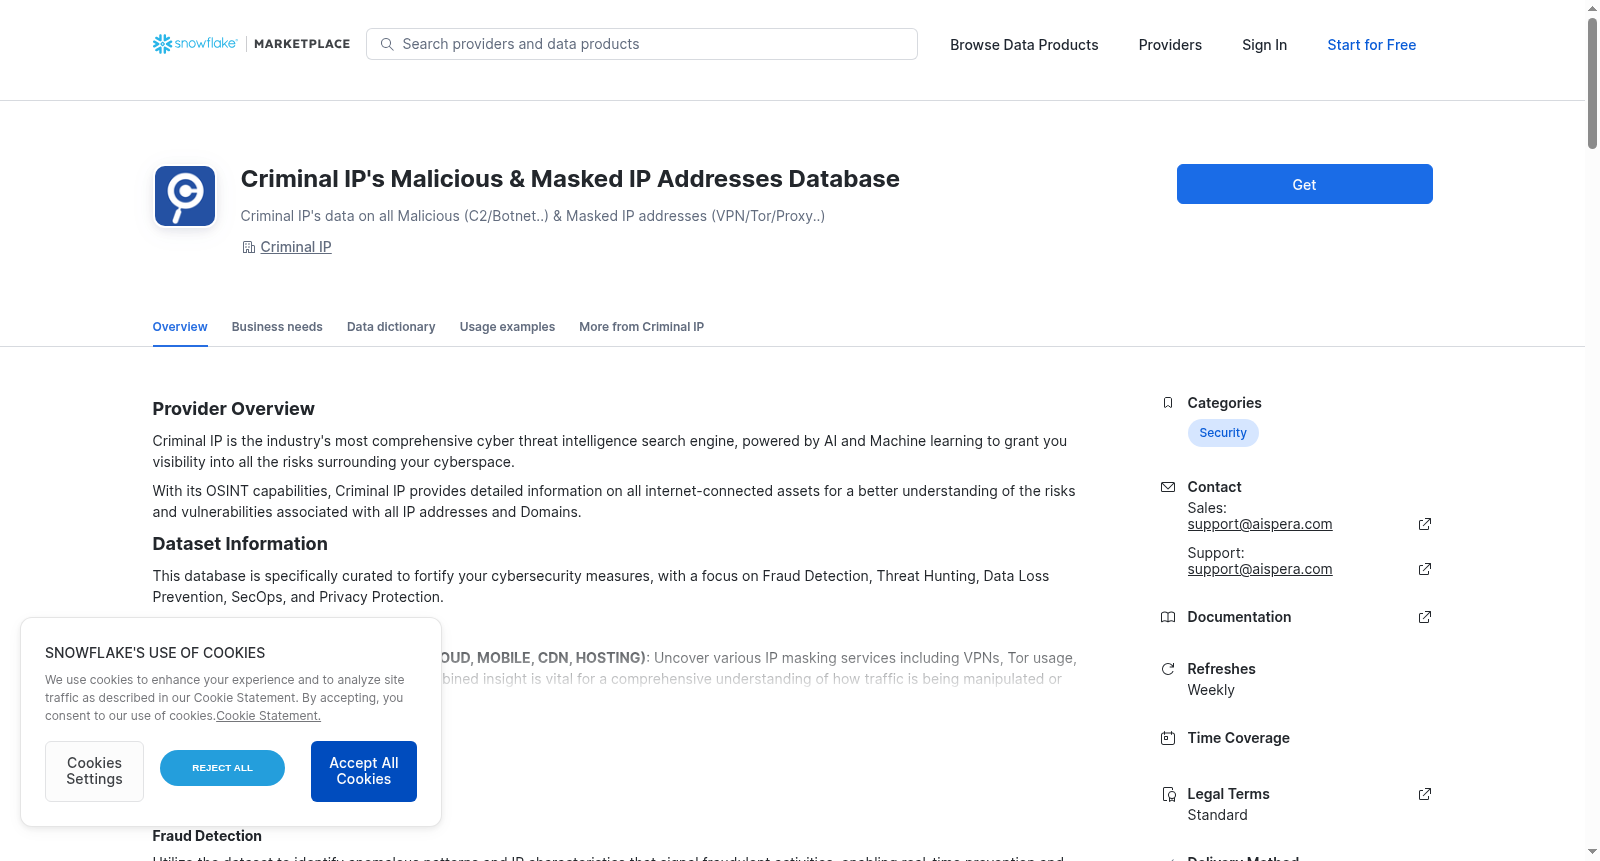Focus the search providers input field

point(642,44)
